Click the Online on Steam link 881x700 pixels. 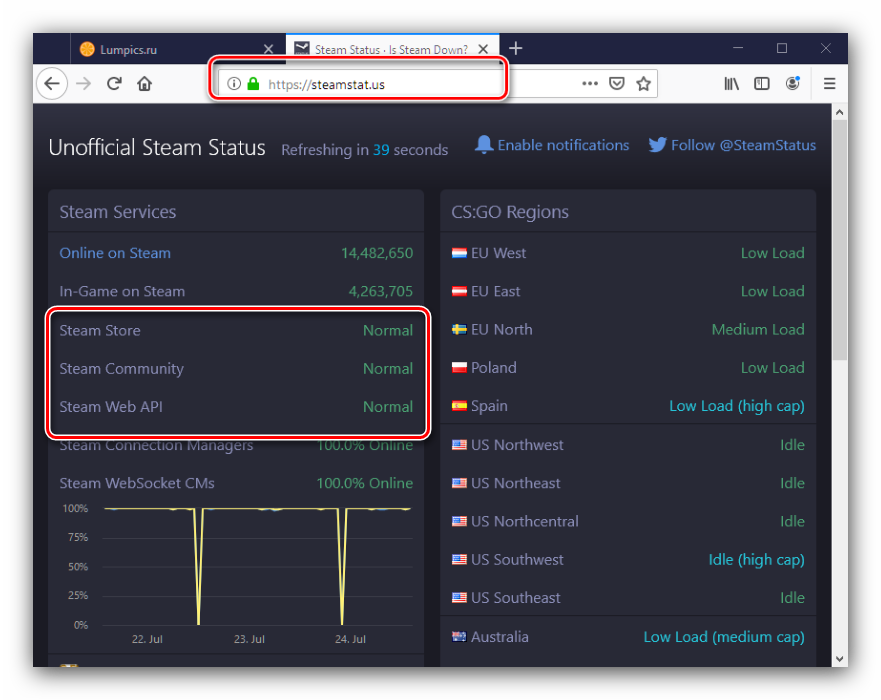coord(115,253)
